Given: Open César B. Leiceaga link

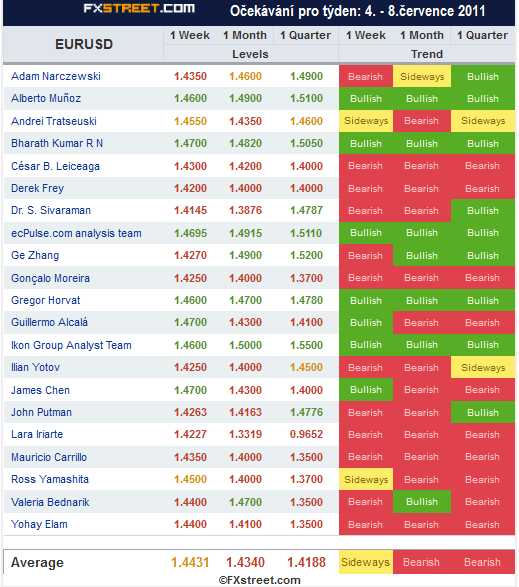Looking at the screenshot, I should (x=55, y=166).
